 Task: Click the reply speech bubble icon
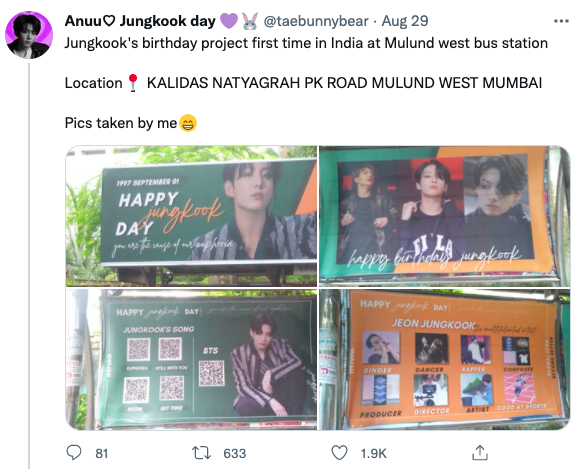click(x=74, y=453)
